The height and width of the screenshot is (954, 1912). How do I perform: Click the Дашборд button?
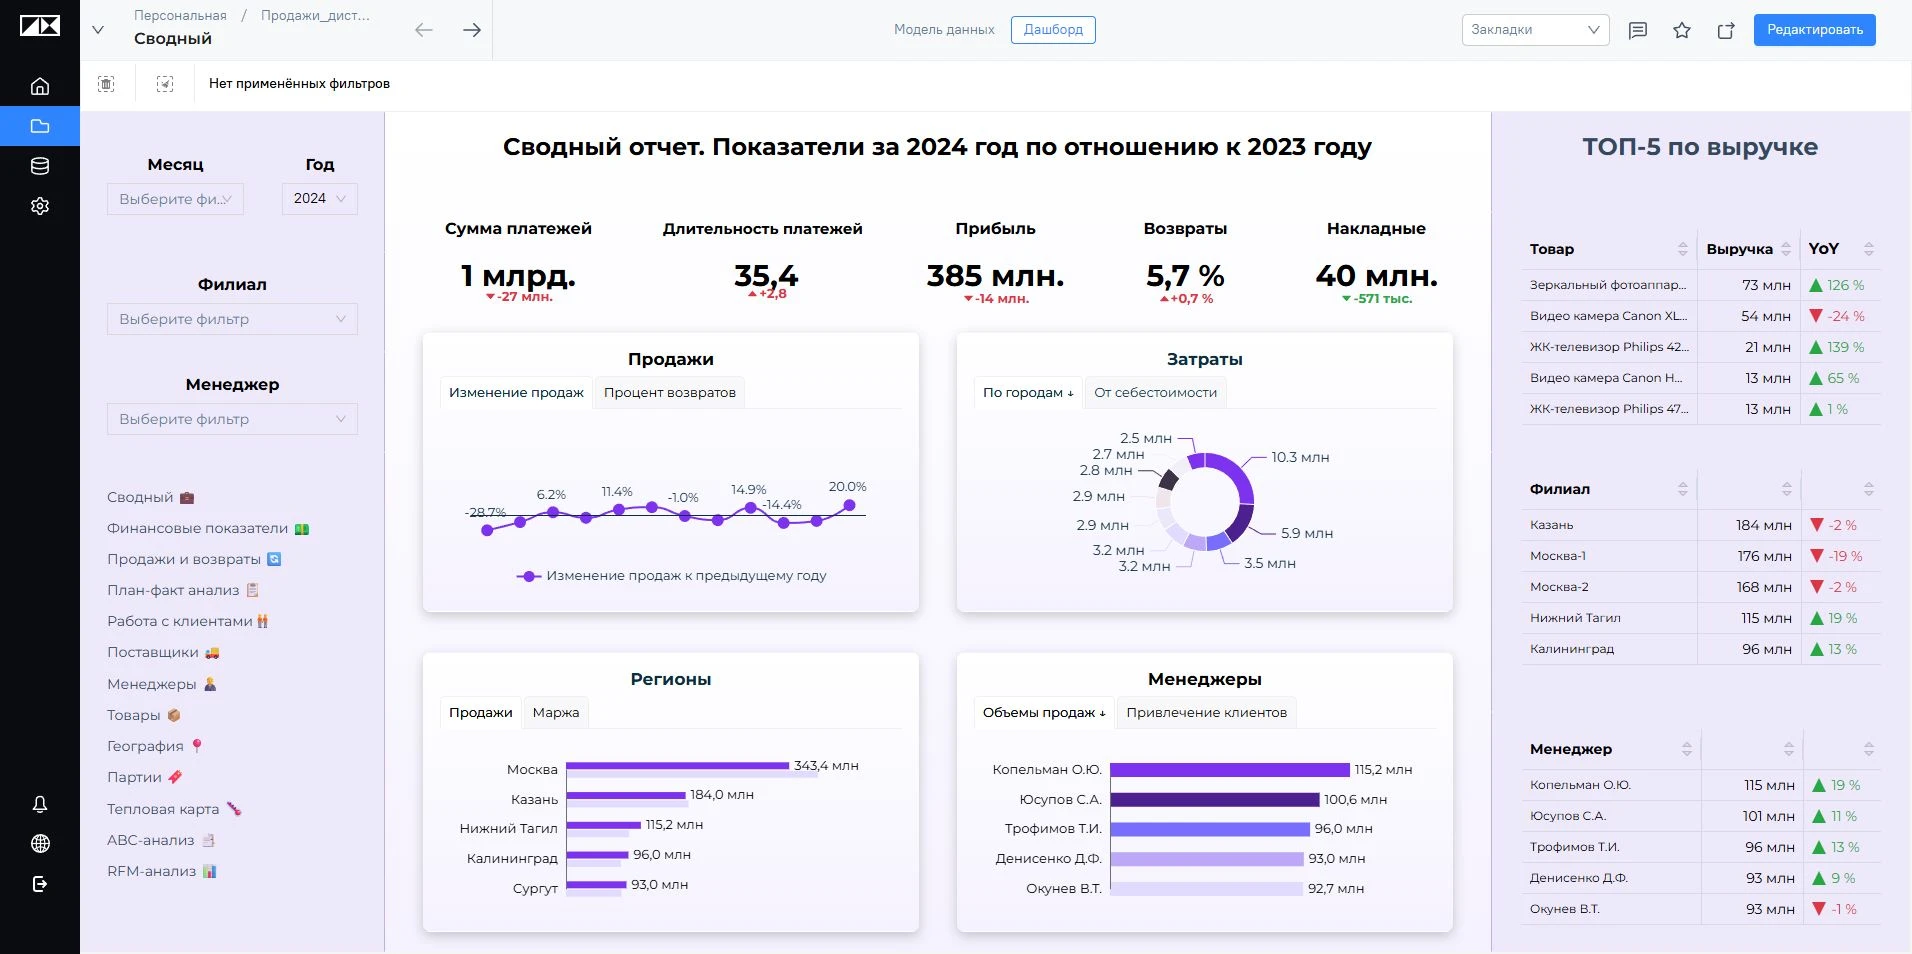click(x=1053, y=30)
